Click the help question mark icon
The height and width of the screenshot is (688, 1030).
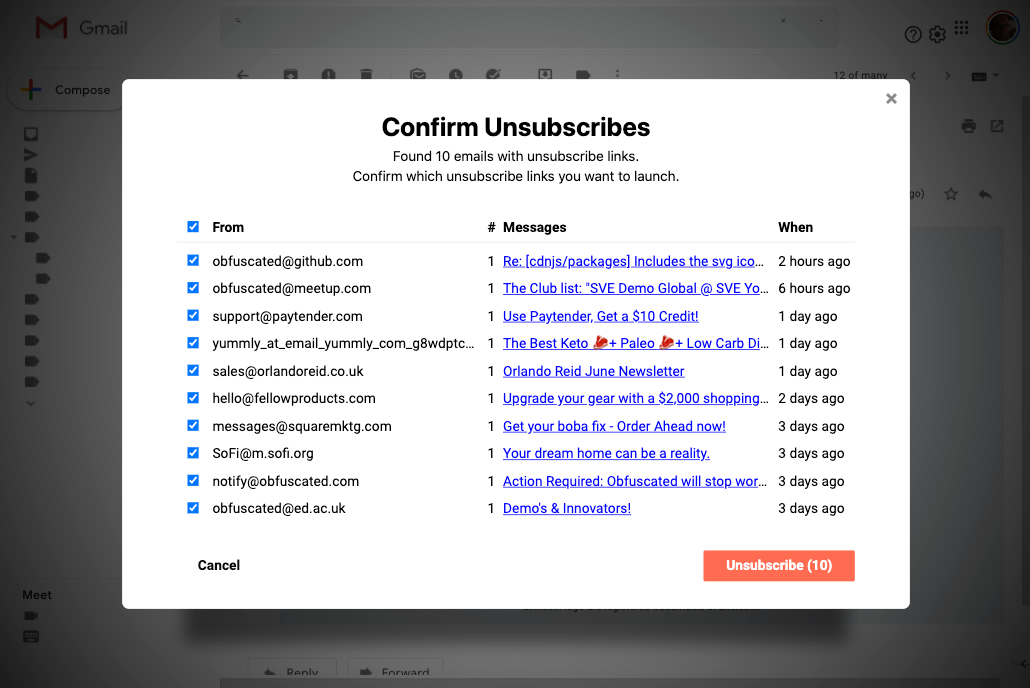tap(912, 34)
